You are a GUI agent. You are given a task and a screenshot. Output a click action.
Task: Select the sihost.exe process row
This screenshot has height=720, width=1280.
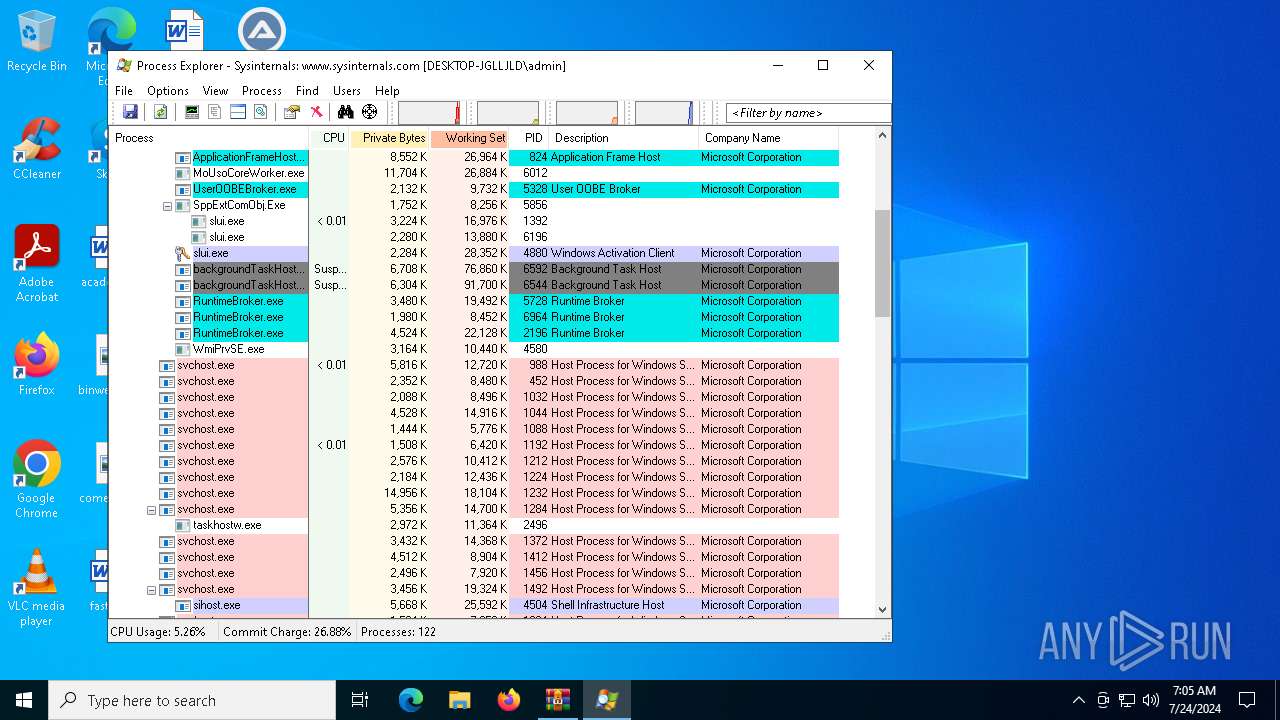[x=474, y=605]
